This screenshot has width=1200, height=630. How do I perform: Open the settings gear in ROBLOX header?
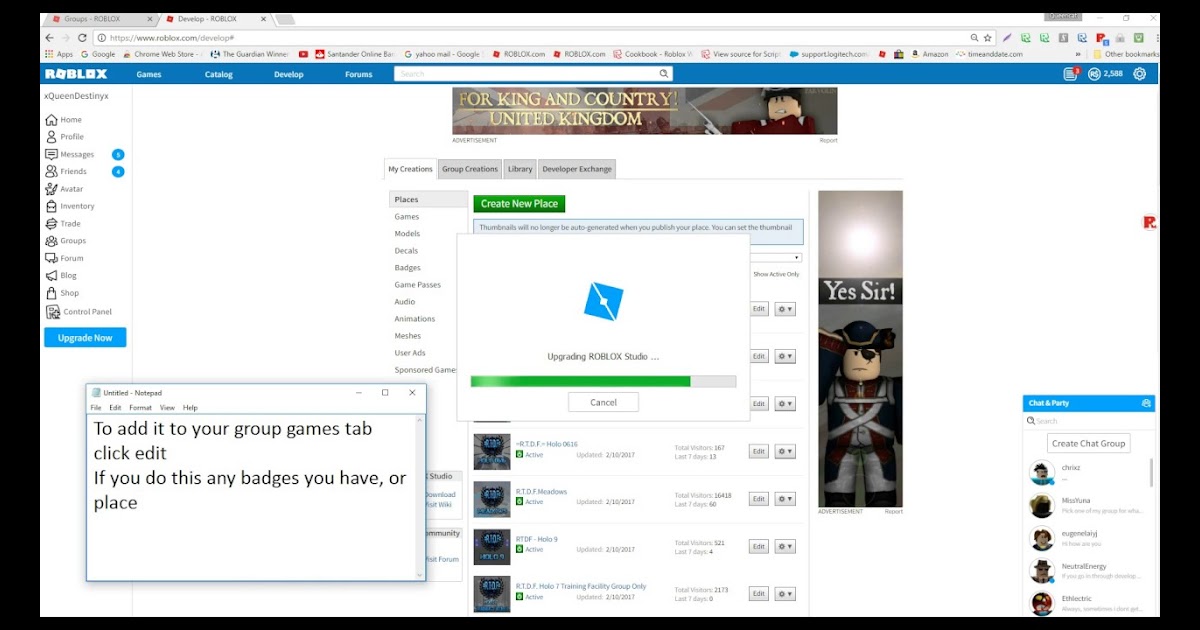tap(1139, 74)
